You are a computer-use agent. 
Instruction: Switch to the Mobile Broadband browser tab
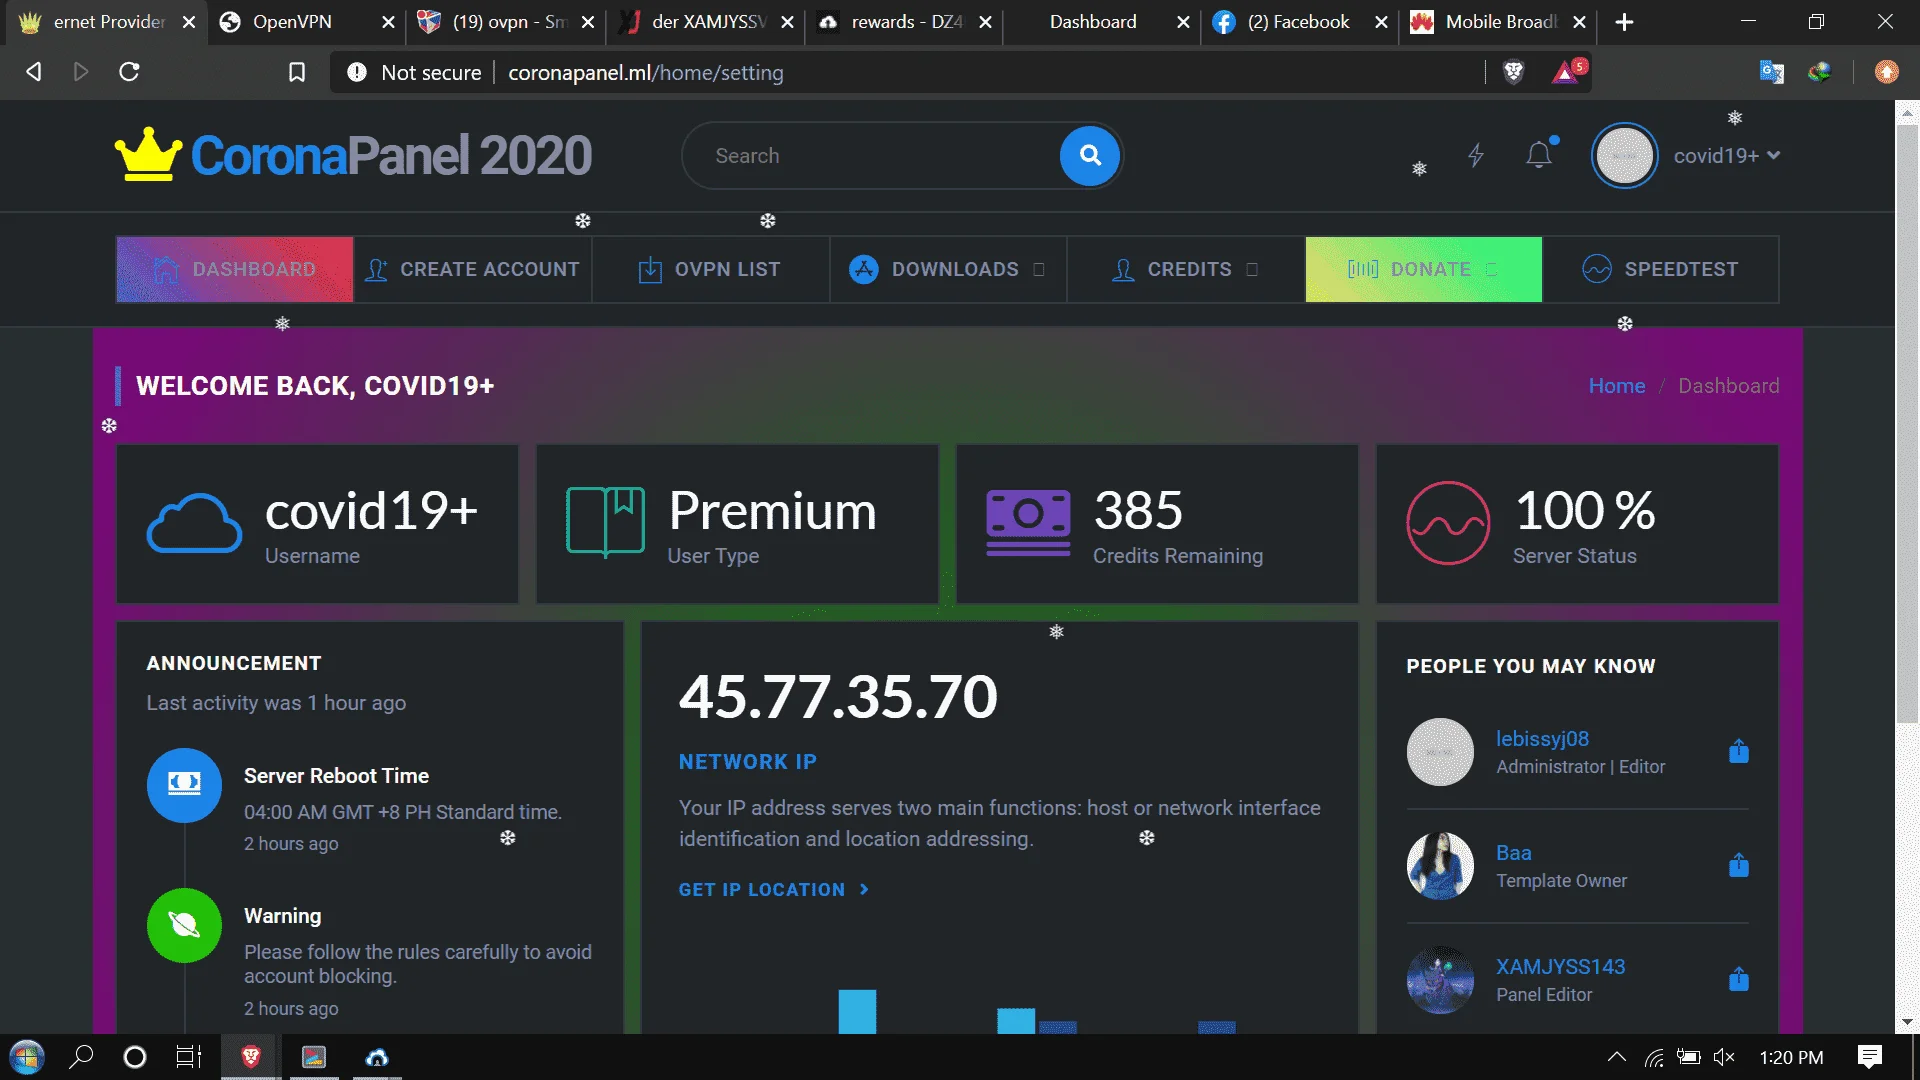pyautogui.click(x=1498, y=22)
